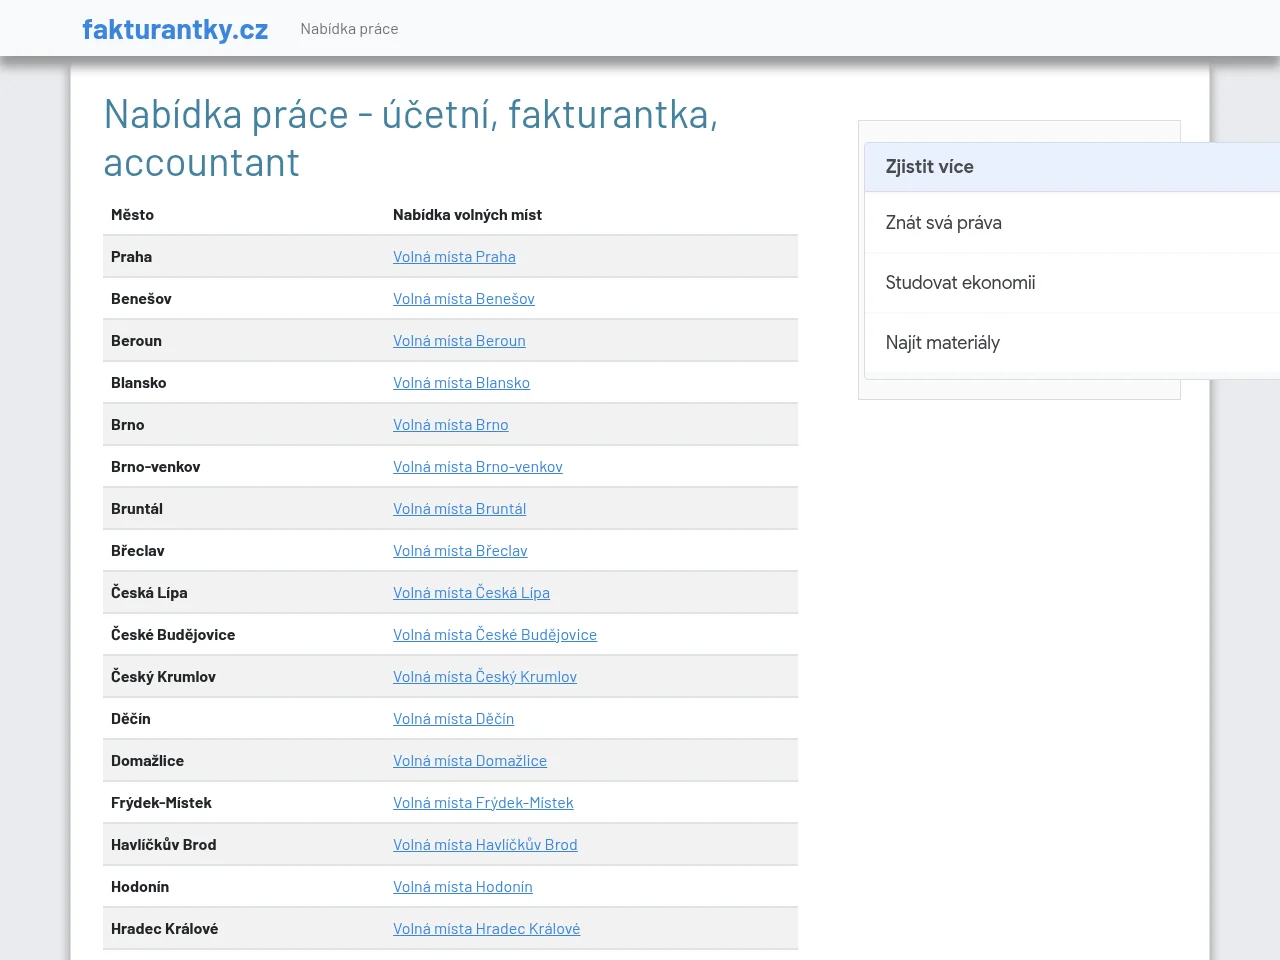Select the Znát svá práva ad item
This screenshot has height=960, width=1280.
coord(1072,223)
